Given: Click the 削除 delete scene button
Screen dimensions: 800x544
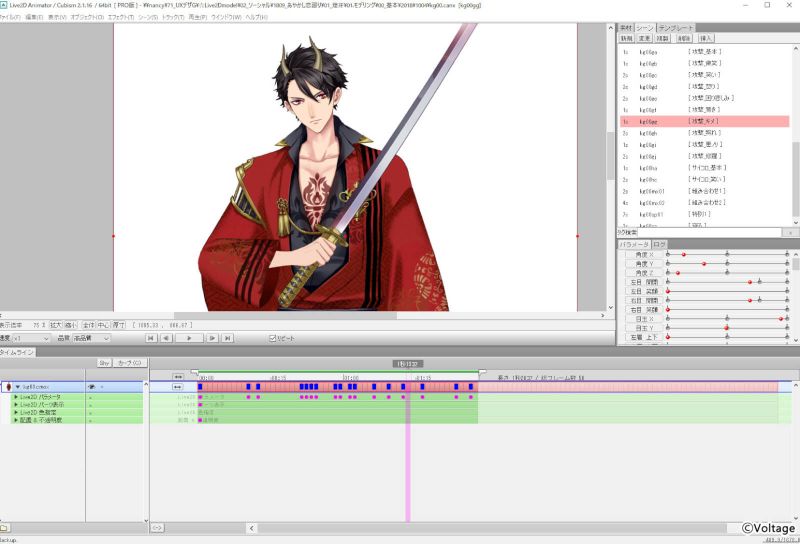Looking at the screenshot, I should [684, 38].
